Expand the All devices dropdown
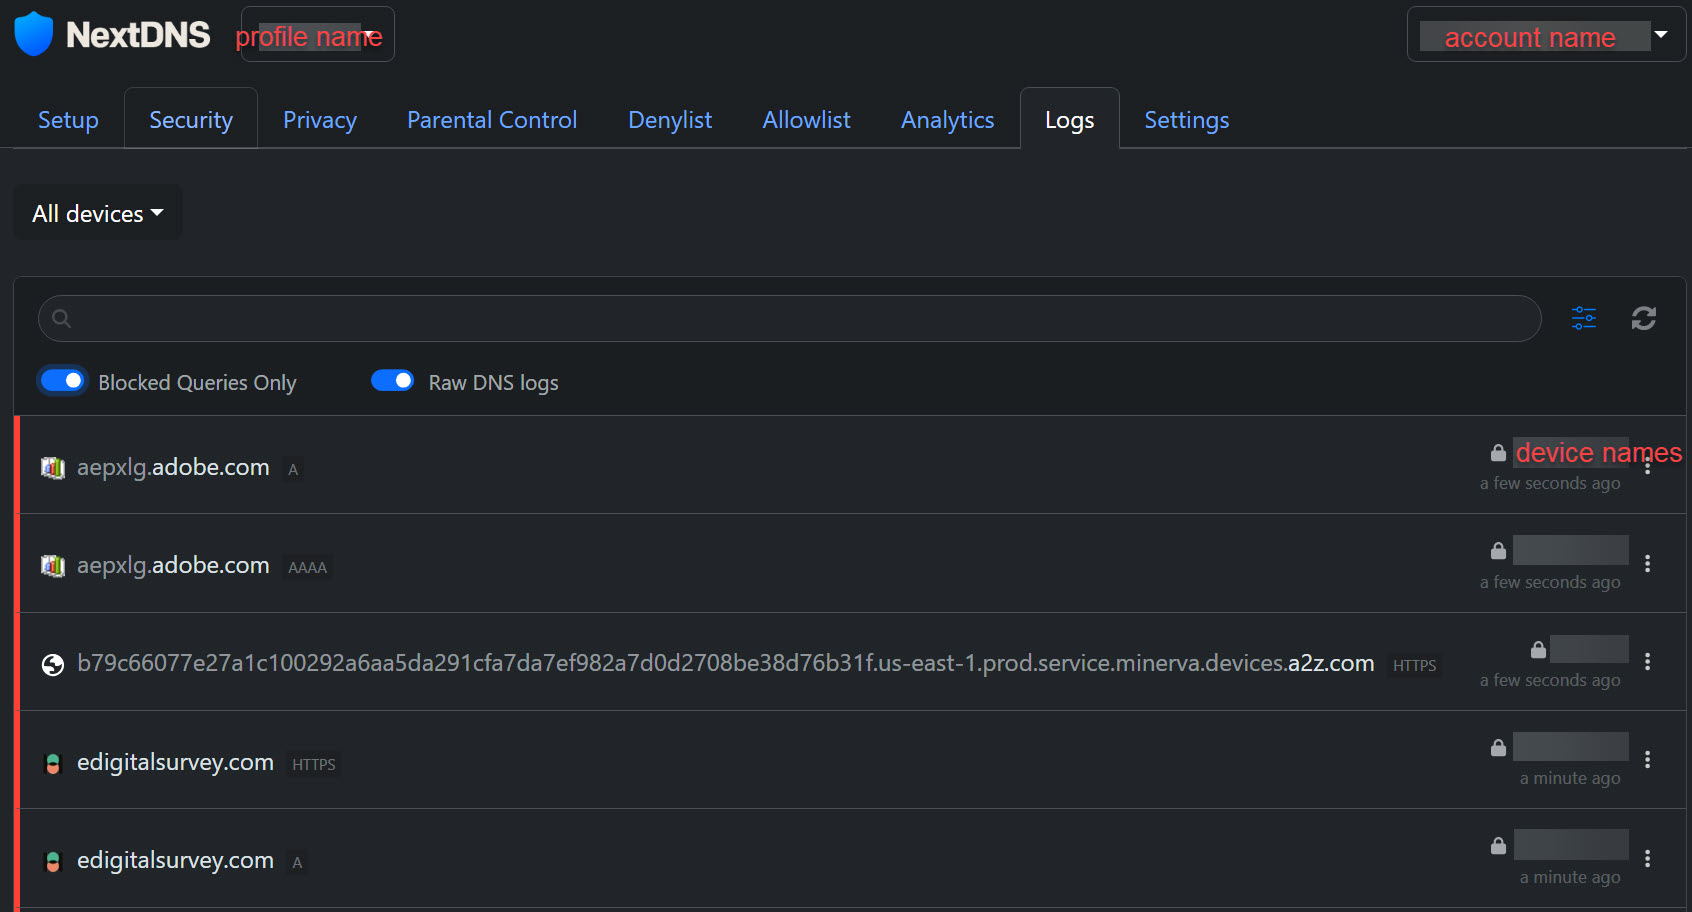 coord(97,213)
